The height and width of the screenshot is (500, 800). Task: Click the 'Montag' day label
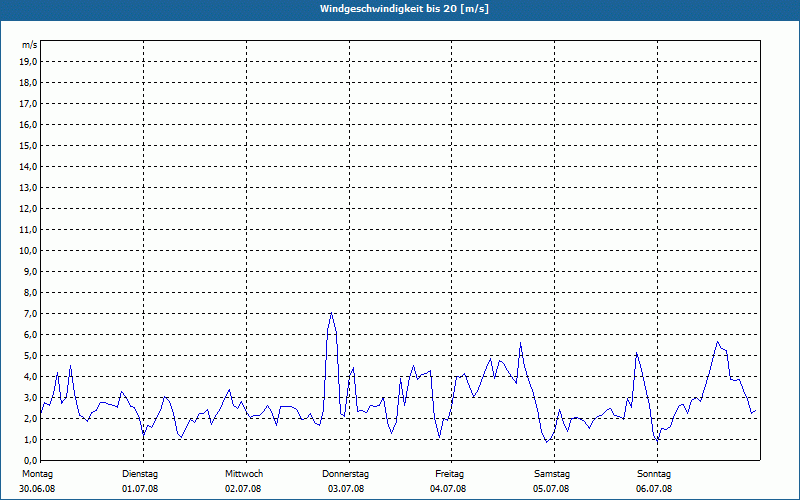38,474
